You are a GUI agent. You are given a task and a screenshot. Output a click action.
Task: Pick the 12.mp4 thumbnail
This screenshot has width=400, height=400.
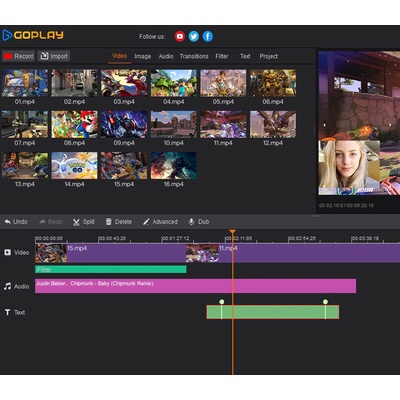[x=273, y=124]
